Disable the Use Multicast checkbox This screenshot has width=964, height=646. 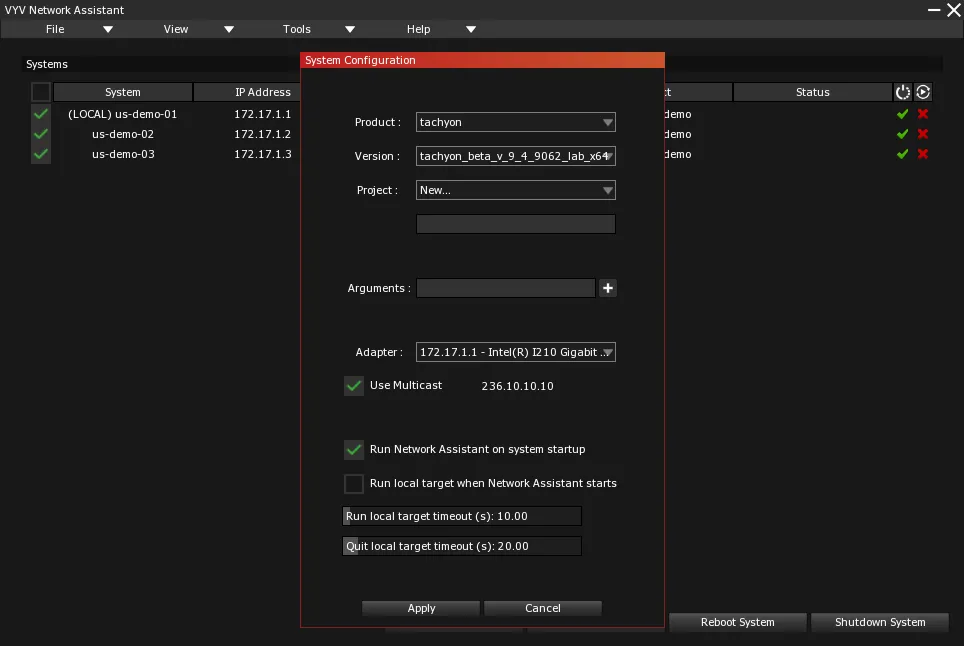(354, 386)
